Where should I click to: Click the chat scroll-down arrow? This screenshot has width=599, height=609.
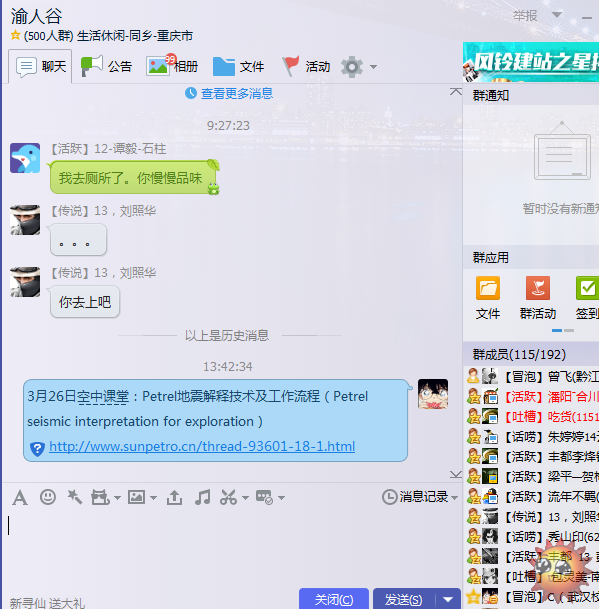coord(455,475)
